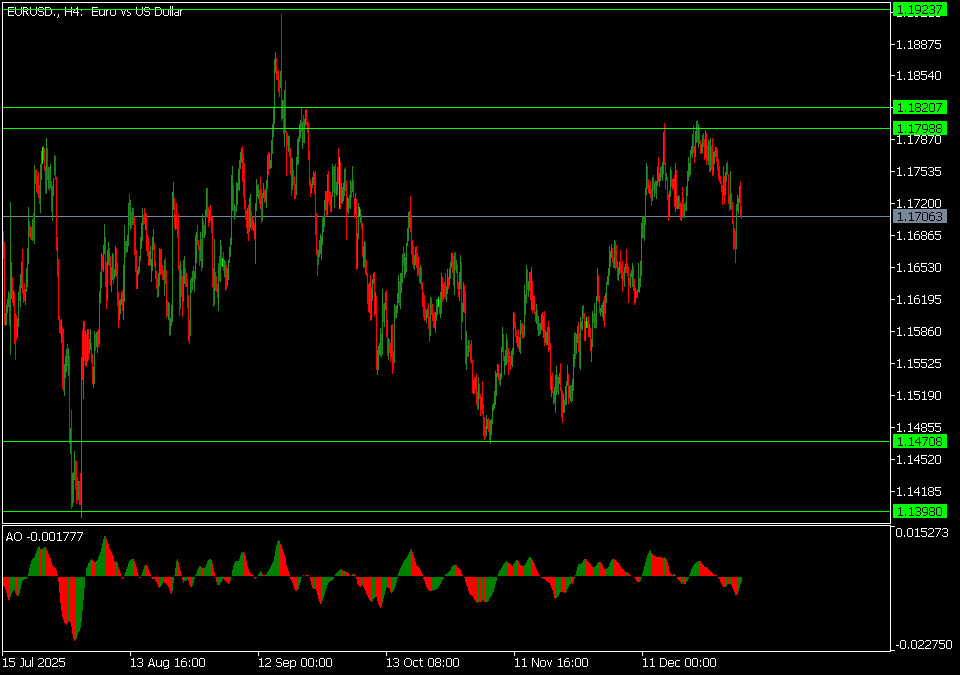Click the AO -0.001777 indicator label
The height and width of the screenshot is (675, 960).
(45, 537)
